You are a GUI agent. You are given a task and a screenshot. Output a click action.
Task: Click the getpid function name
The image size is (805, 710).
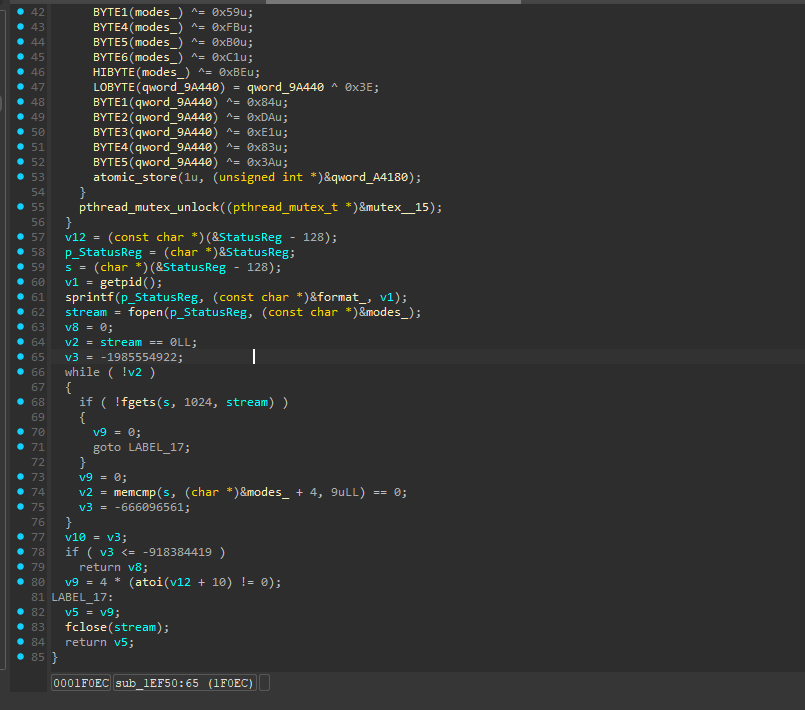[120, 282]
